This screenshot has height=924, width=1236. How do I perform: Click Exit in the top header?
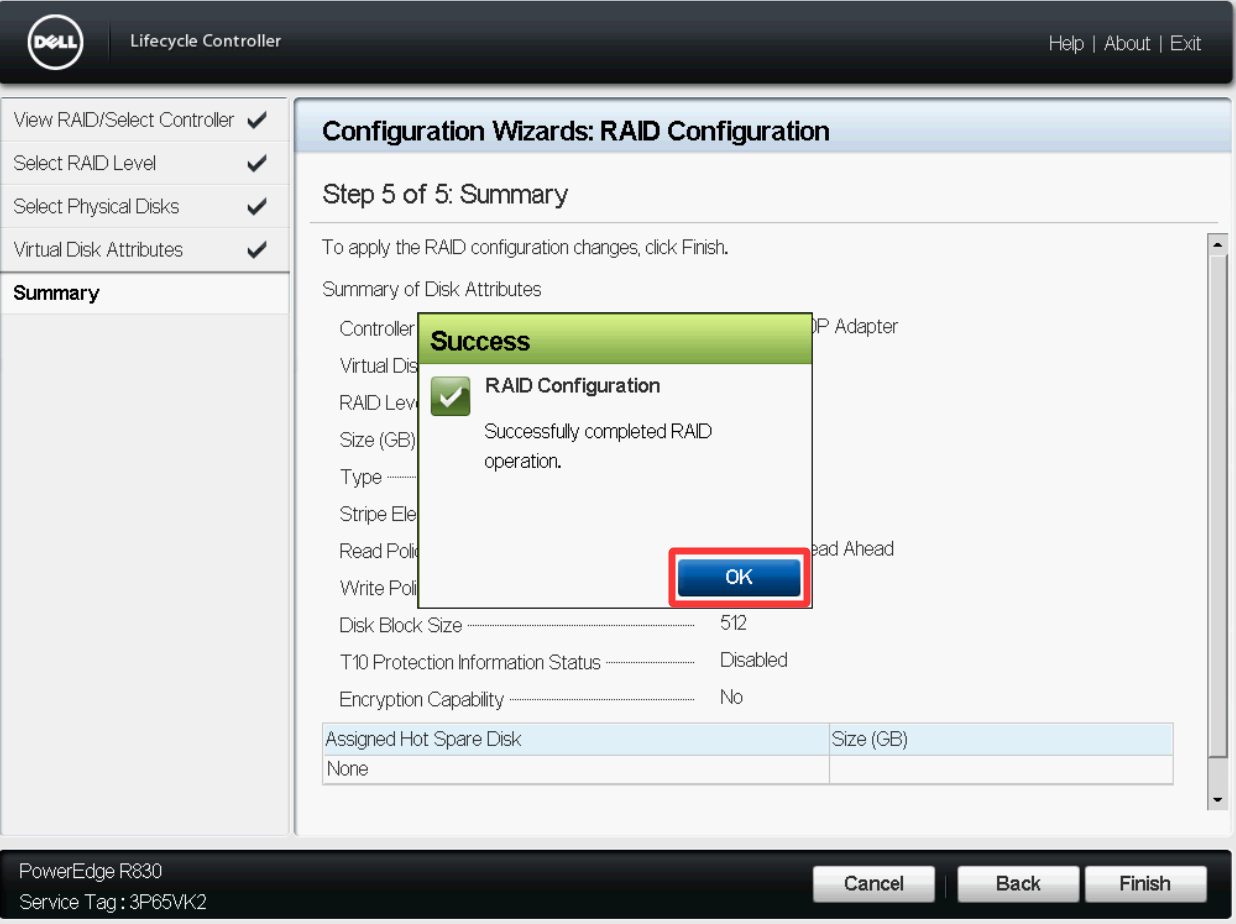coord(1185,43)
